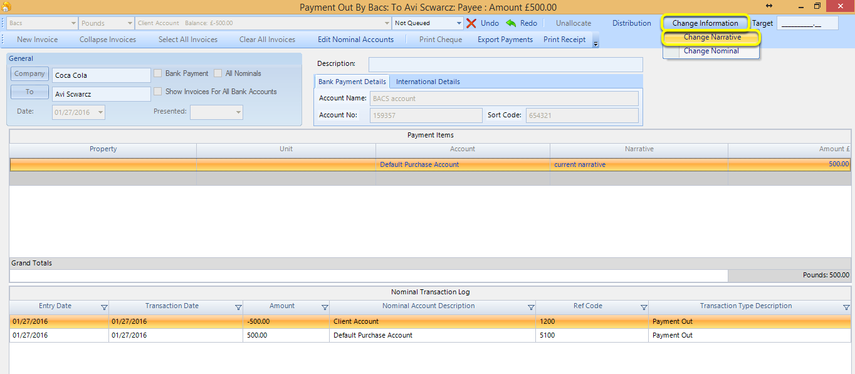
Task: Open the Pounds currency dropdown
Action: pos(129,23)
